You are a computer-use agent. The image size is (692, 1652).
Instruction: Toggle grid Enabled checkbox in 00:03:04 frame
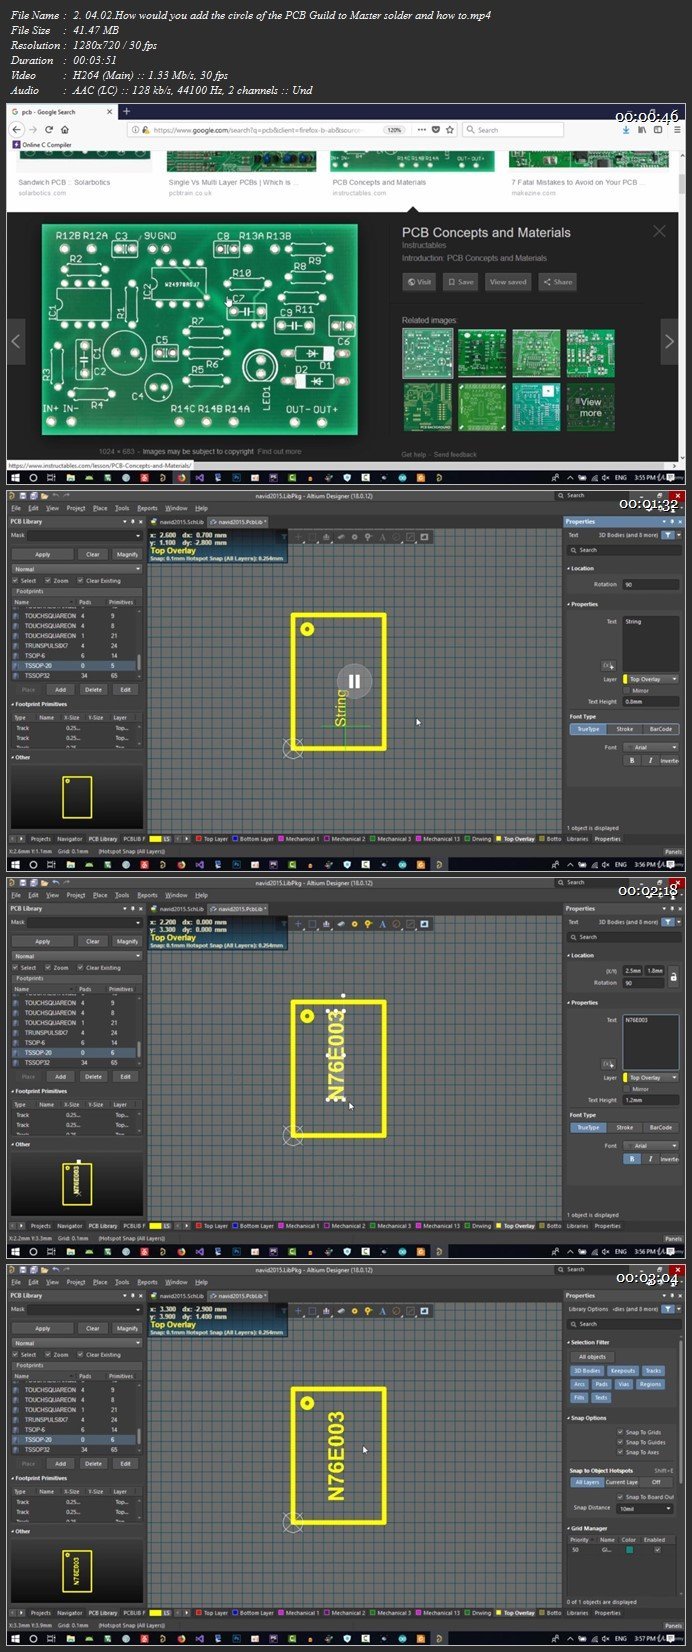pos(656,1550)
